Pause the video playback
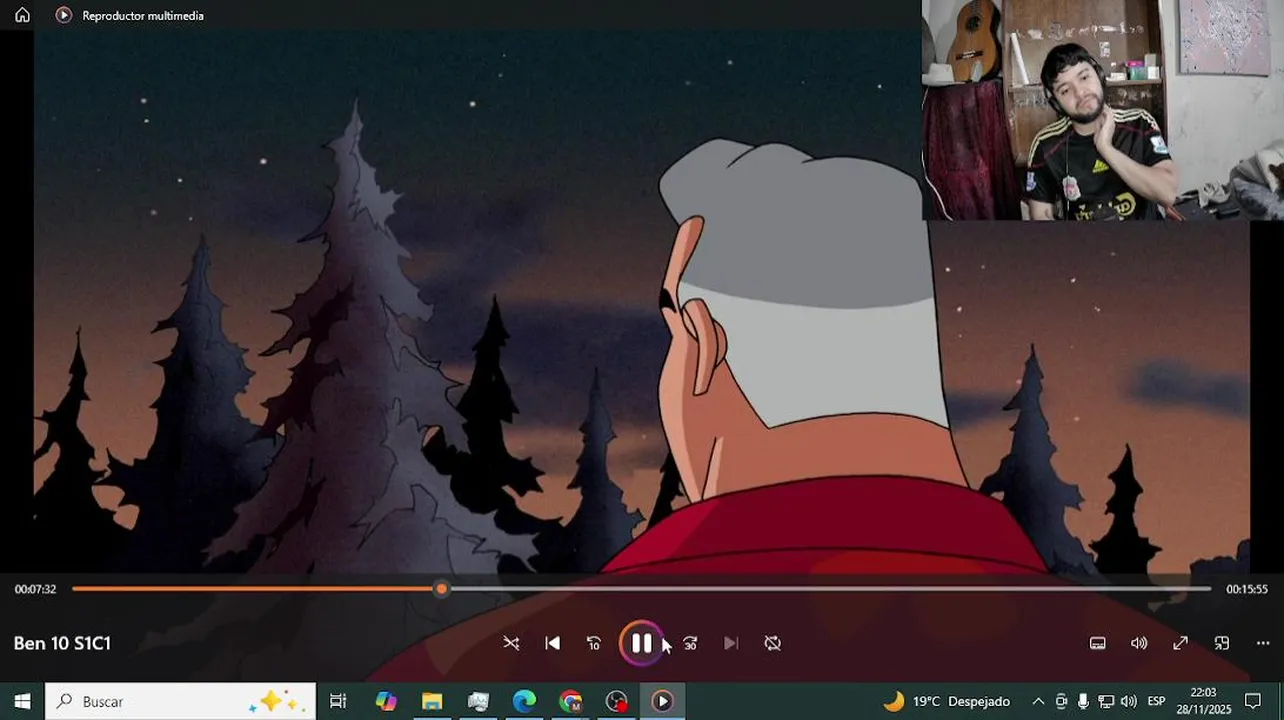Viewport: 1284px width, 720px height. point(641,643)
